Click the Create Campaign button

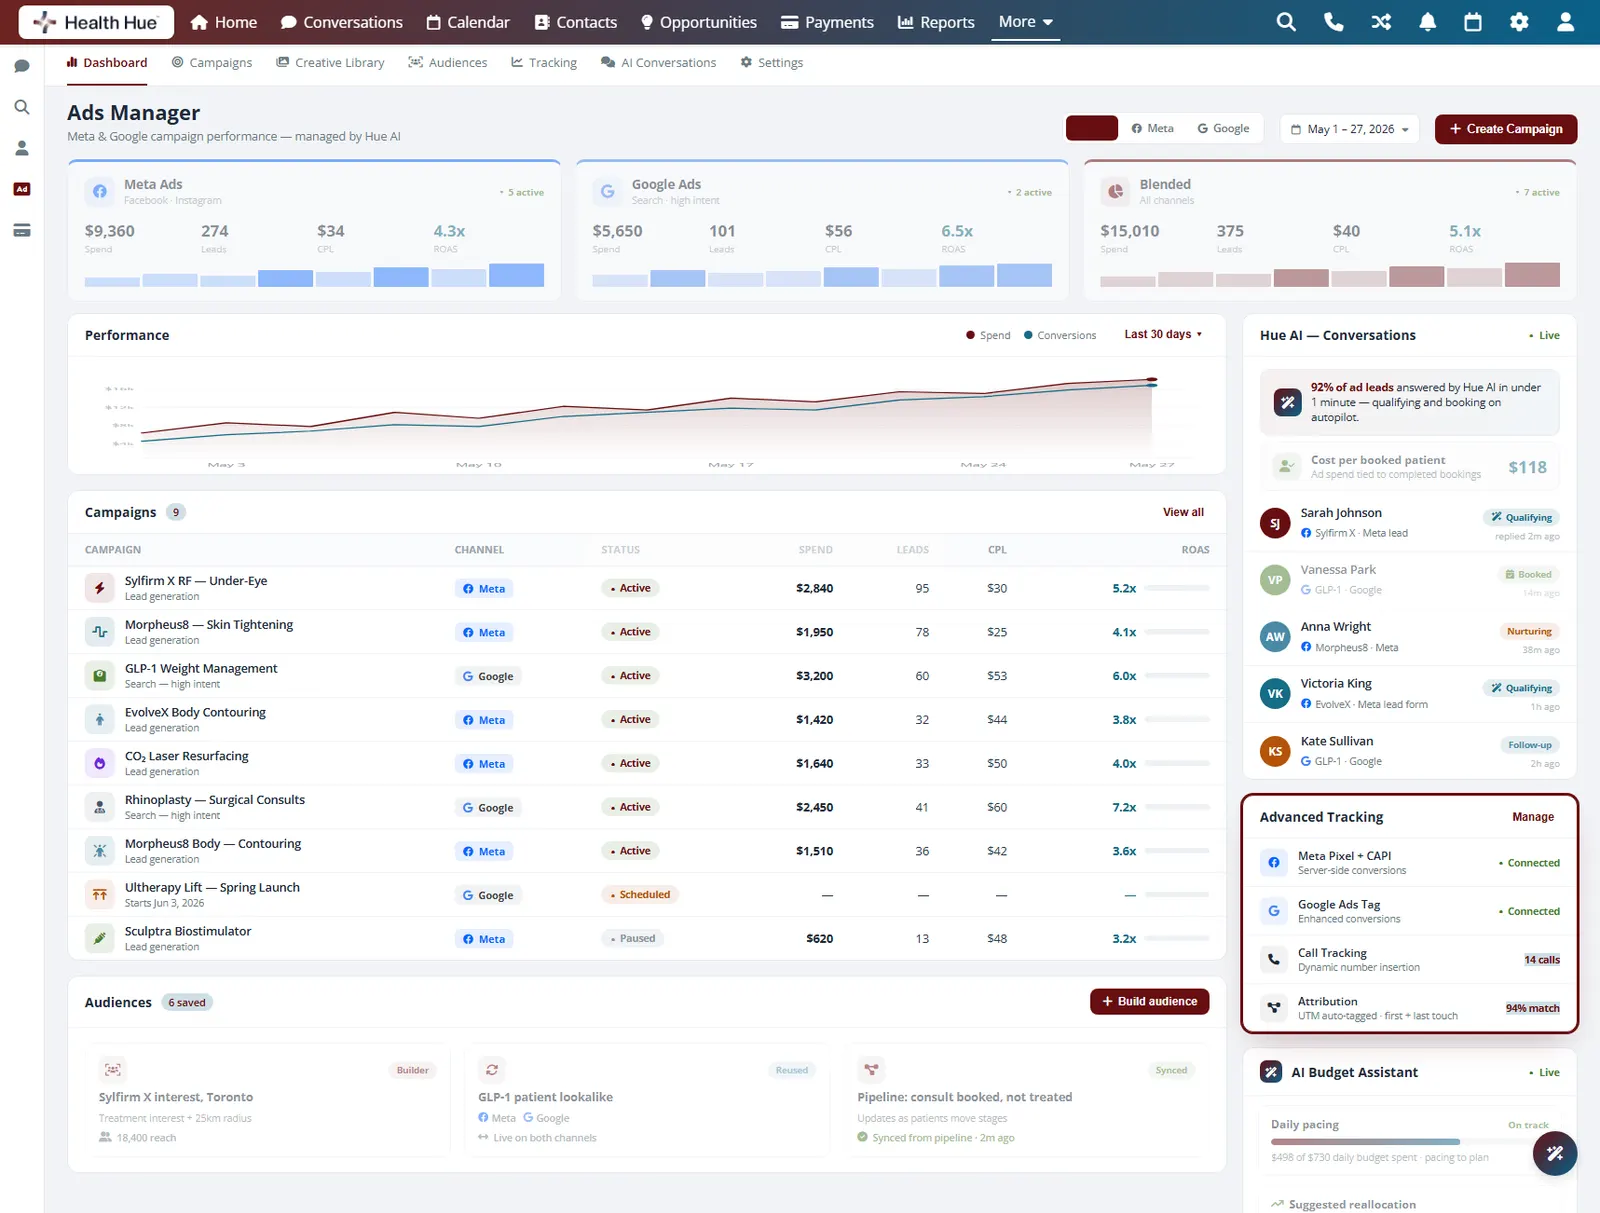(x=1506, y=129)
